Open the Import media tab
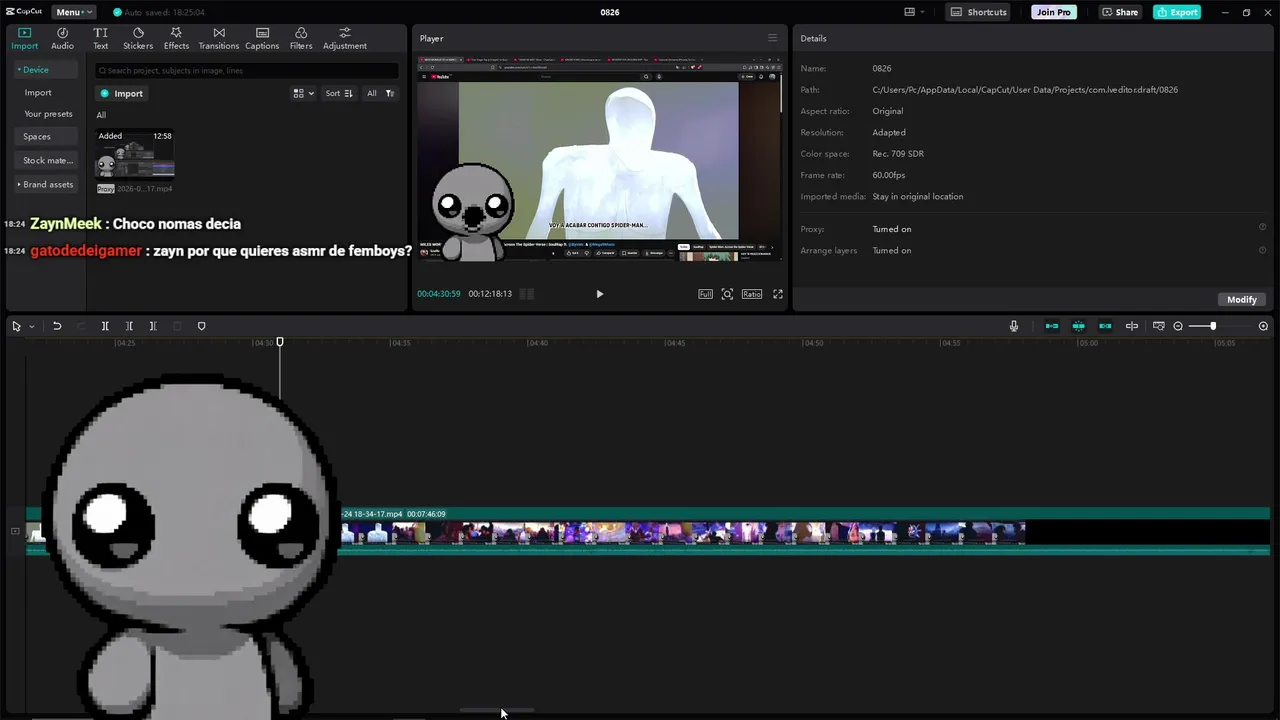The width and height of the screenshot is (1280, 720). pos(24,39)
